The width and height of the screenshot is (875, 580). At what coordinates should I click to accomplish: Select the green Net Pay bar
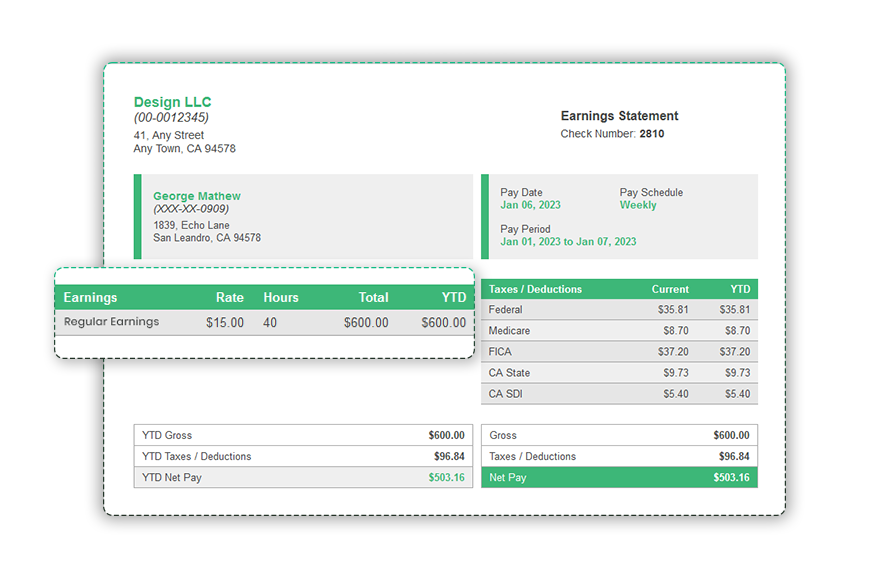(x=620, y=478)
